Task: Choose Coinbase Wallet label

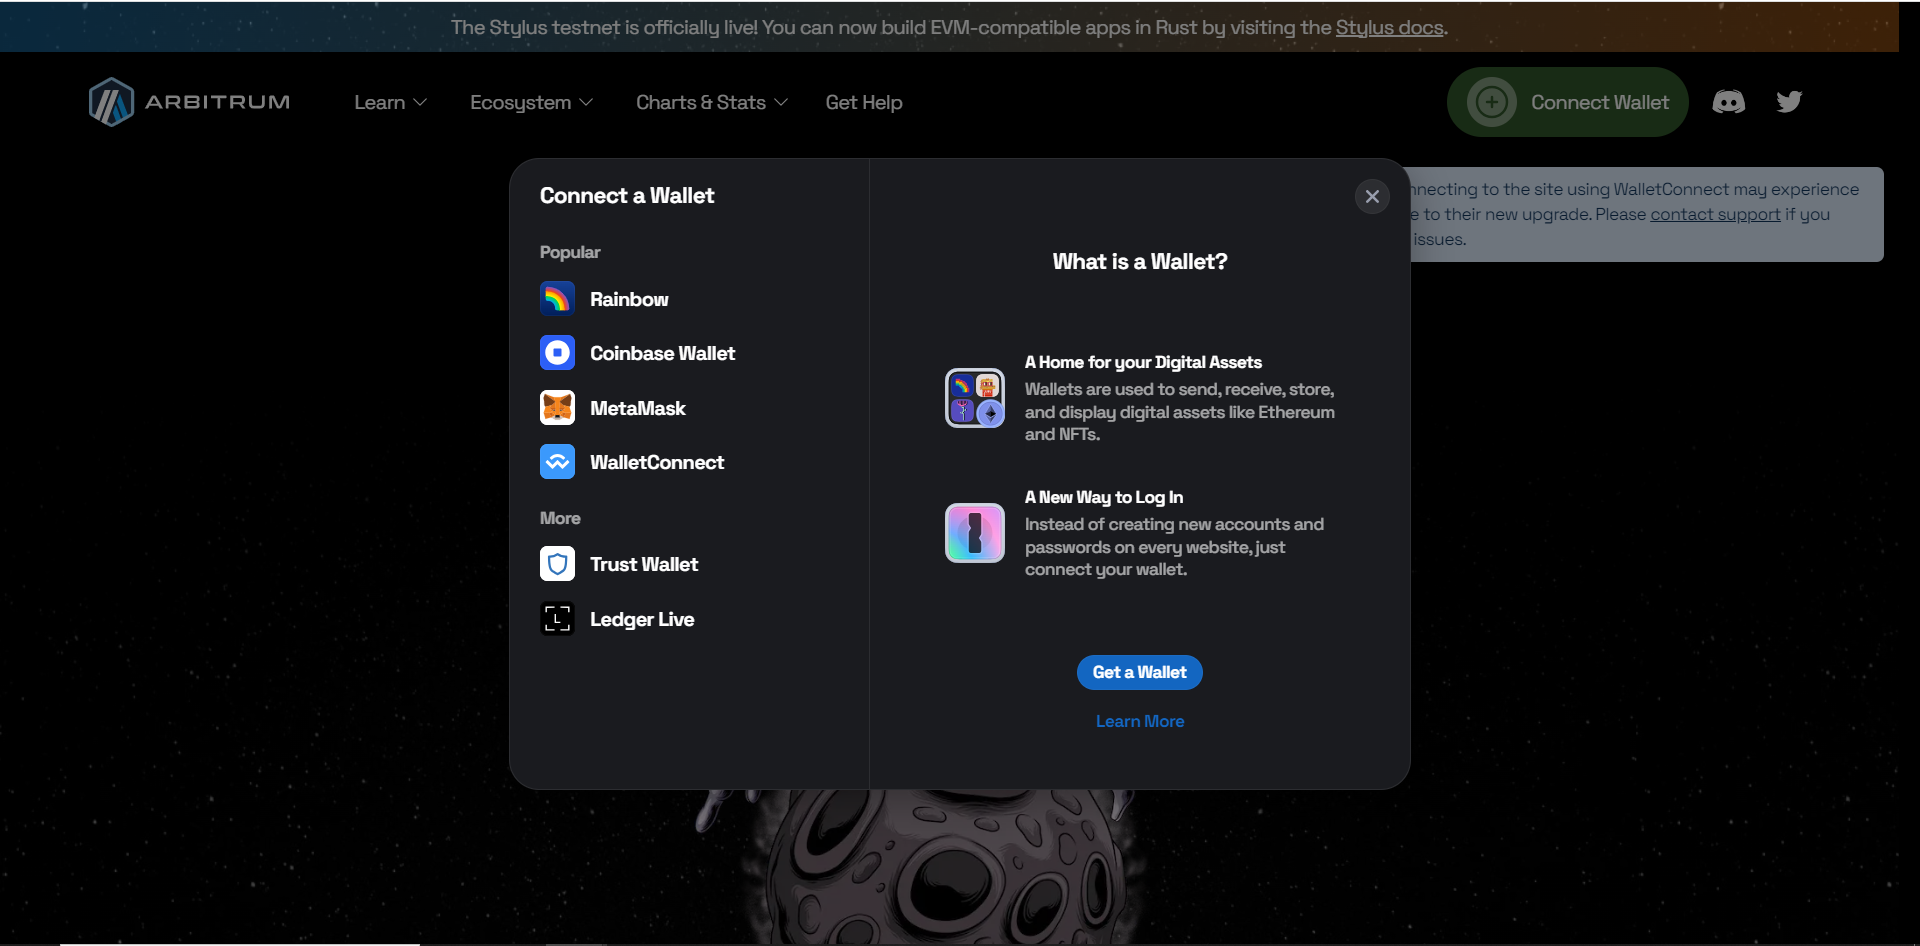Action: pos(662,353)
